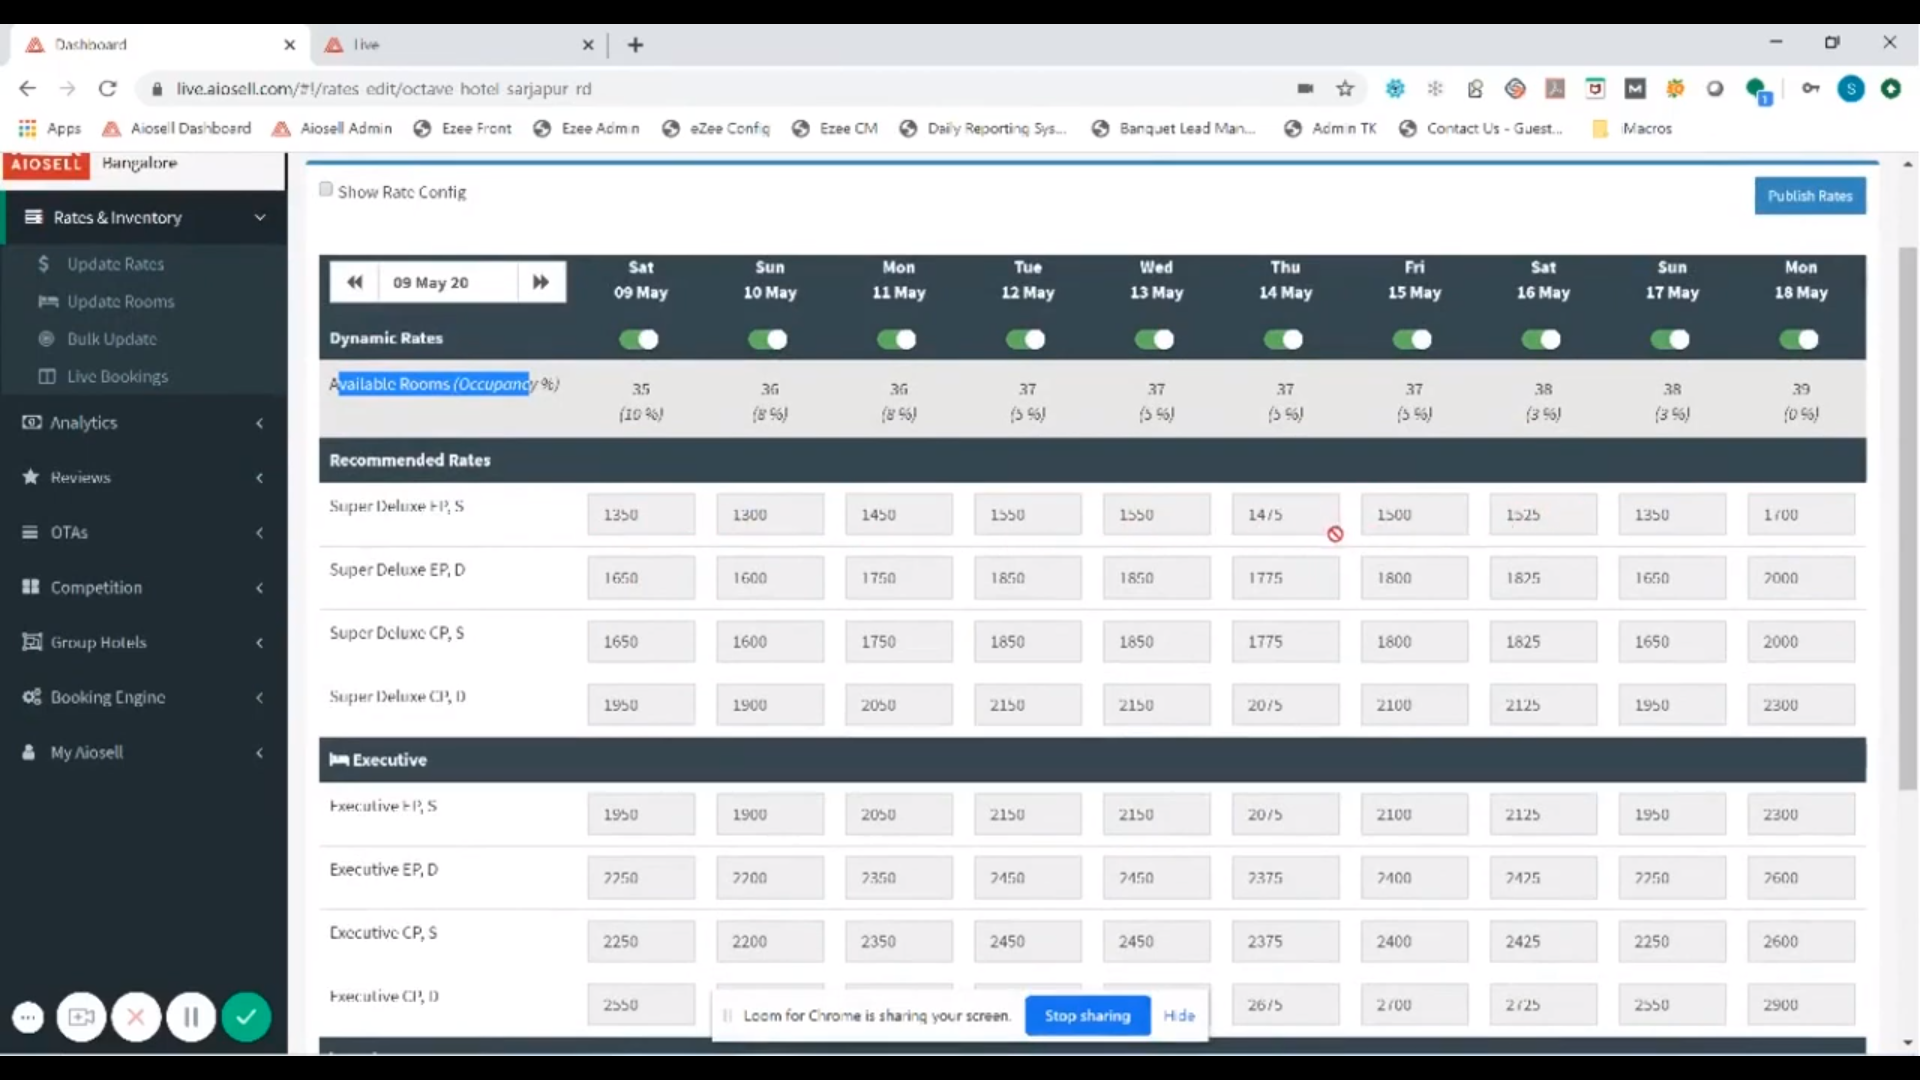Image resolution: width=1920 pixels, height=1080 pixels.
Task: Reload the page with refresh icon
Action: [108, 89]
